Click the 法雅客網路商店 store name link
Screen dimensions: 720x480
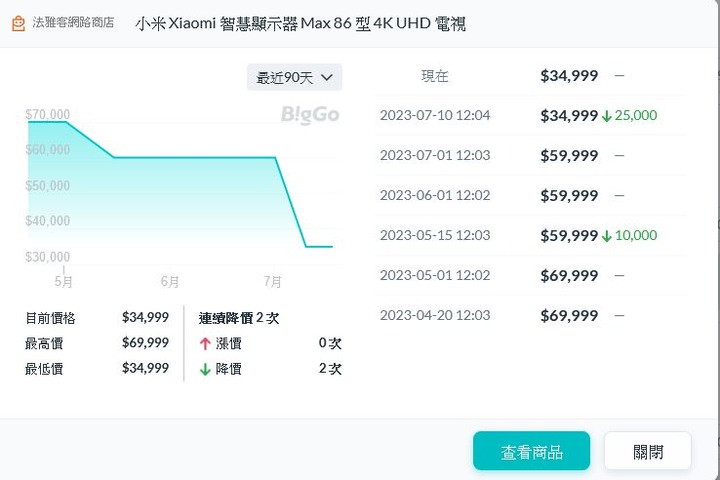click(73, 23)
